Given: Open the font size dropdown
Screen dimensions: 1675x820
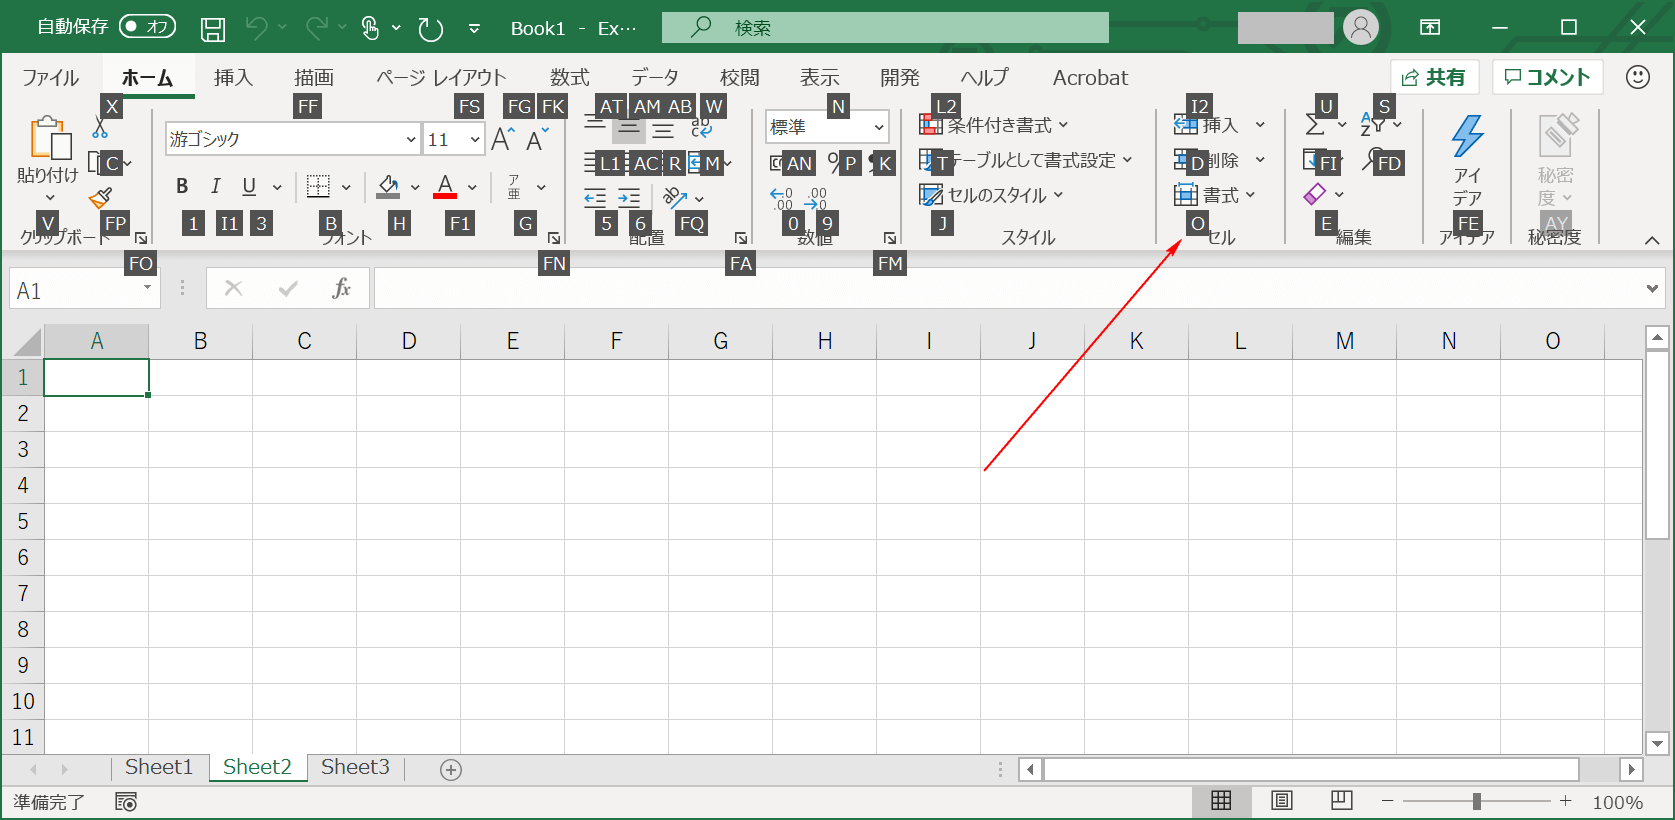Looking at the screenshot, I should [x=475, y=140].
